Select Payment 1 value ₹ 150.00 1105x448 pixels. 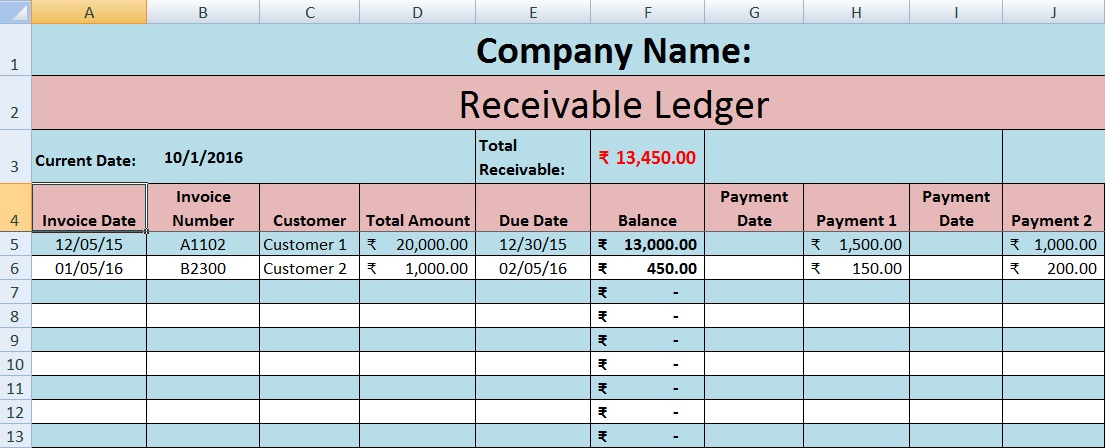(856, 268)
